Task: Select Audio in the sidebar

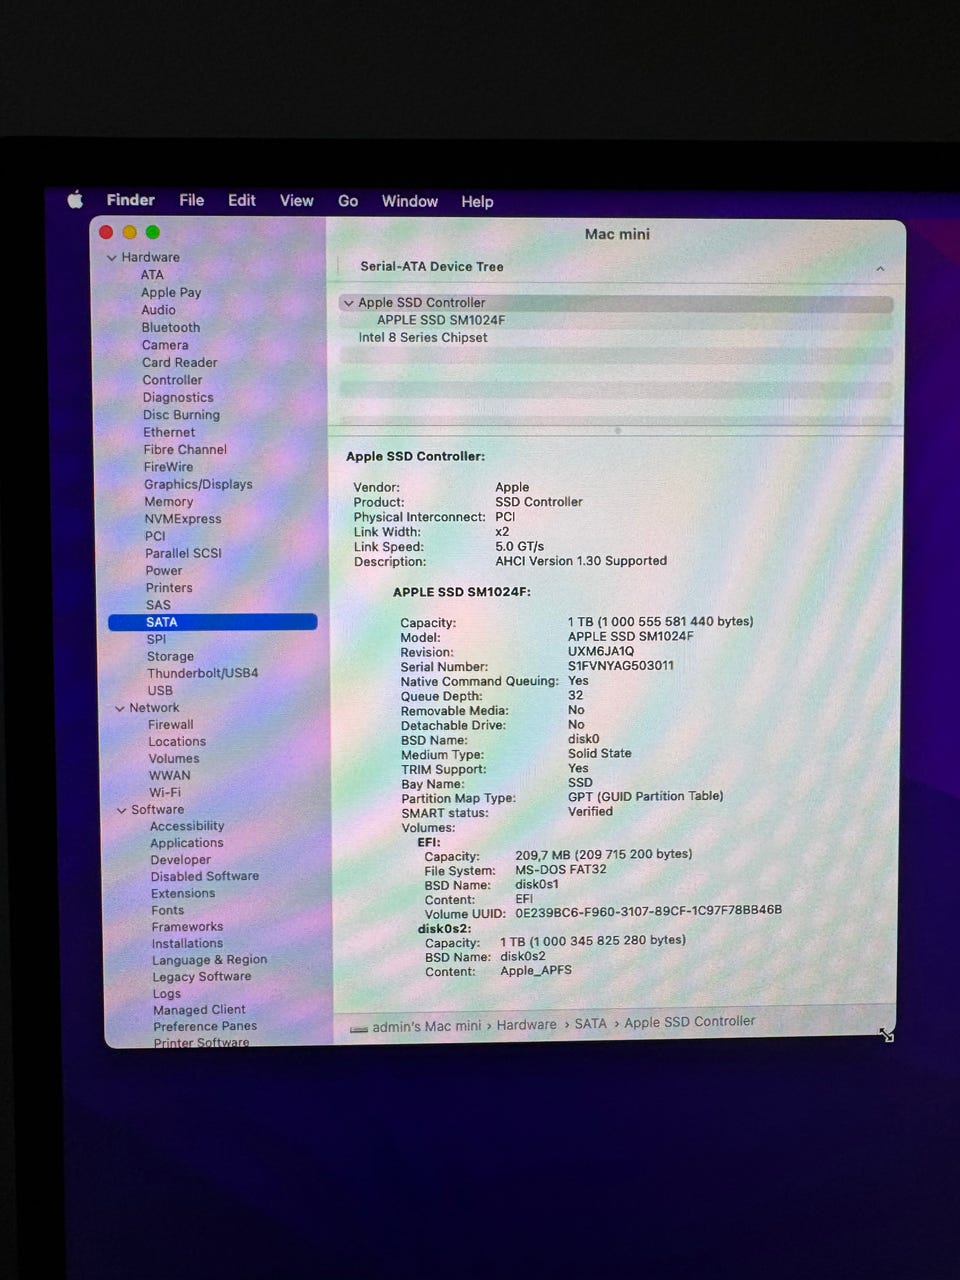Action: tap(158, 310)
